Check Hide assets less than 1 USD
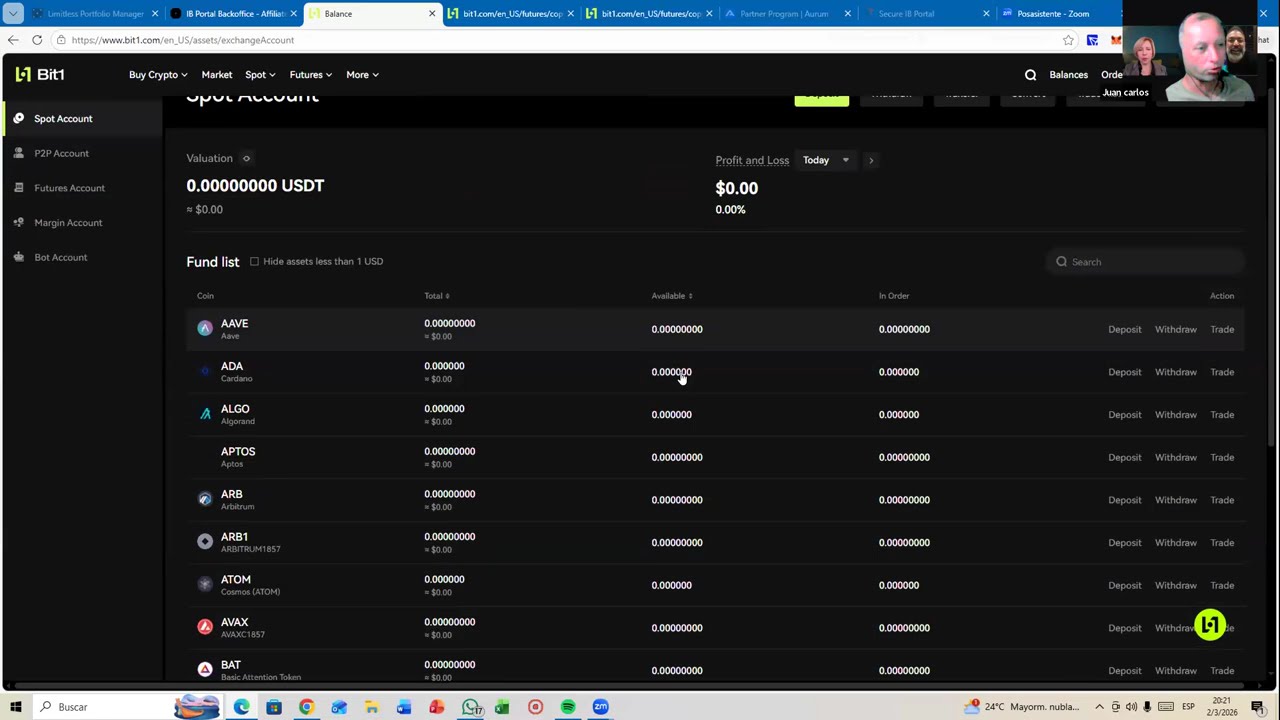 click(x=254, y=261)
